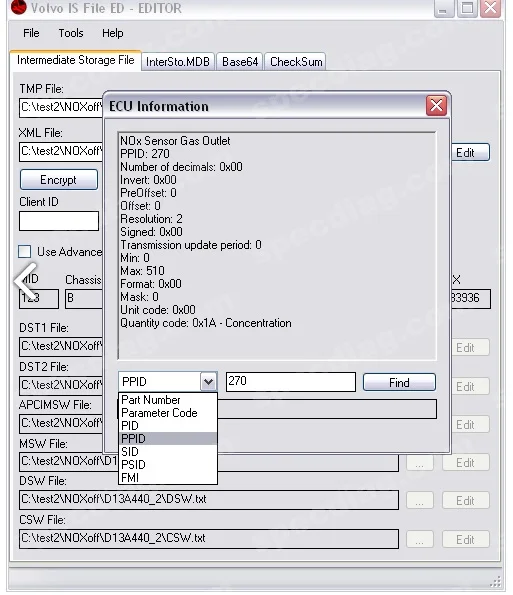Close the ECU Information dialog

[436, 105]
